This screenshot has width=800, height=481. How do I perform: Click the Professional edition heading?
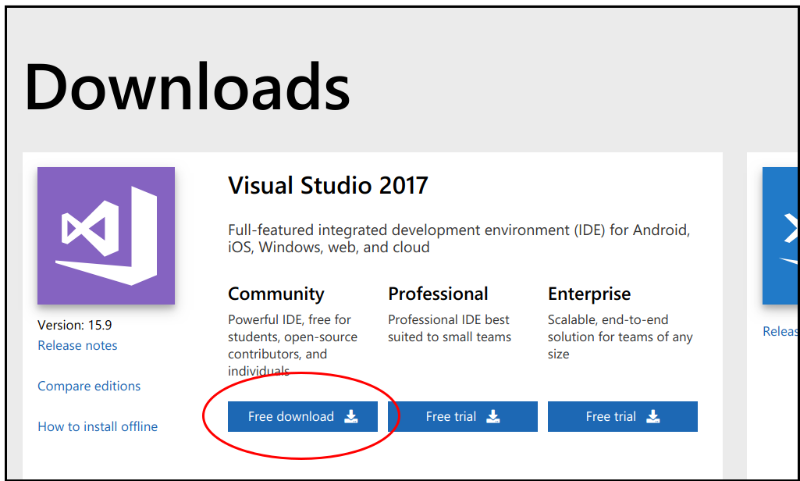(438, 294)
